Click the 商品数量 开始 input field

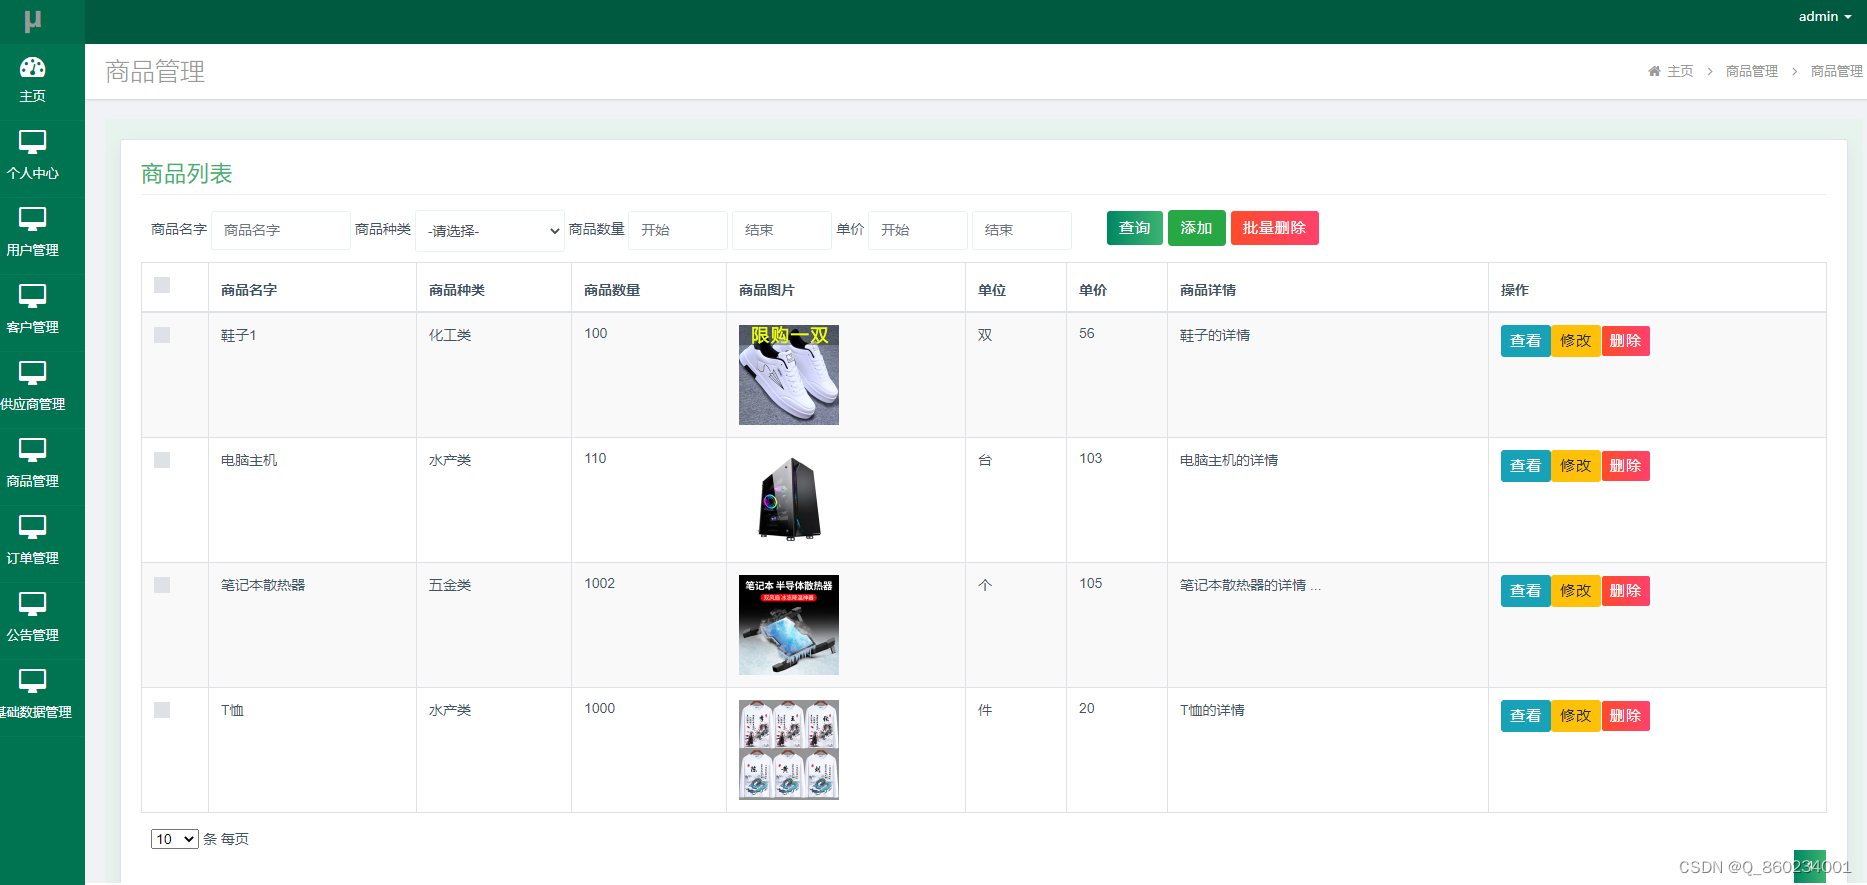pyautogui.click(x=678, y=230)
